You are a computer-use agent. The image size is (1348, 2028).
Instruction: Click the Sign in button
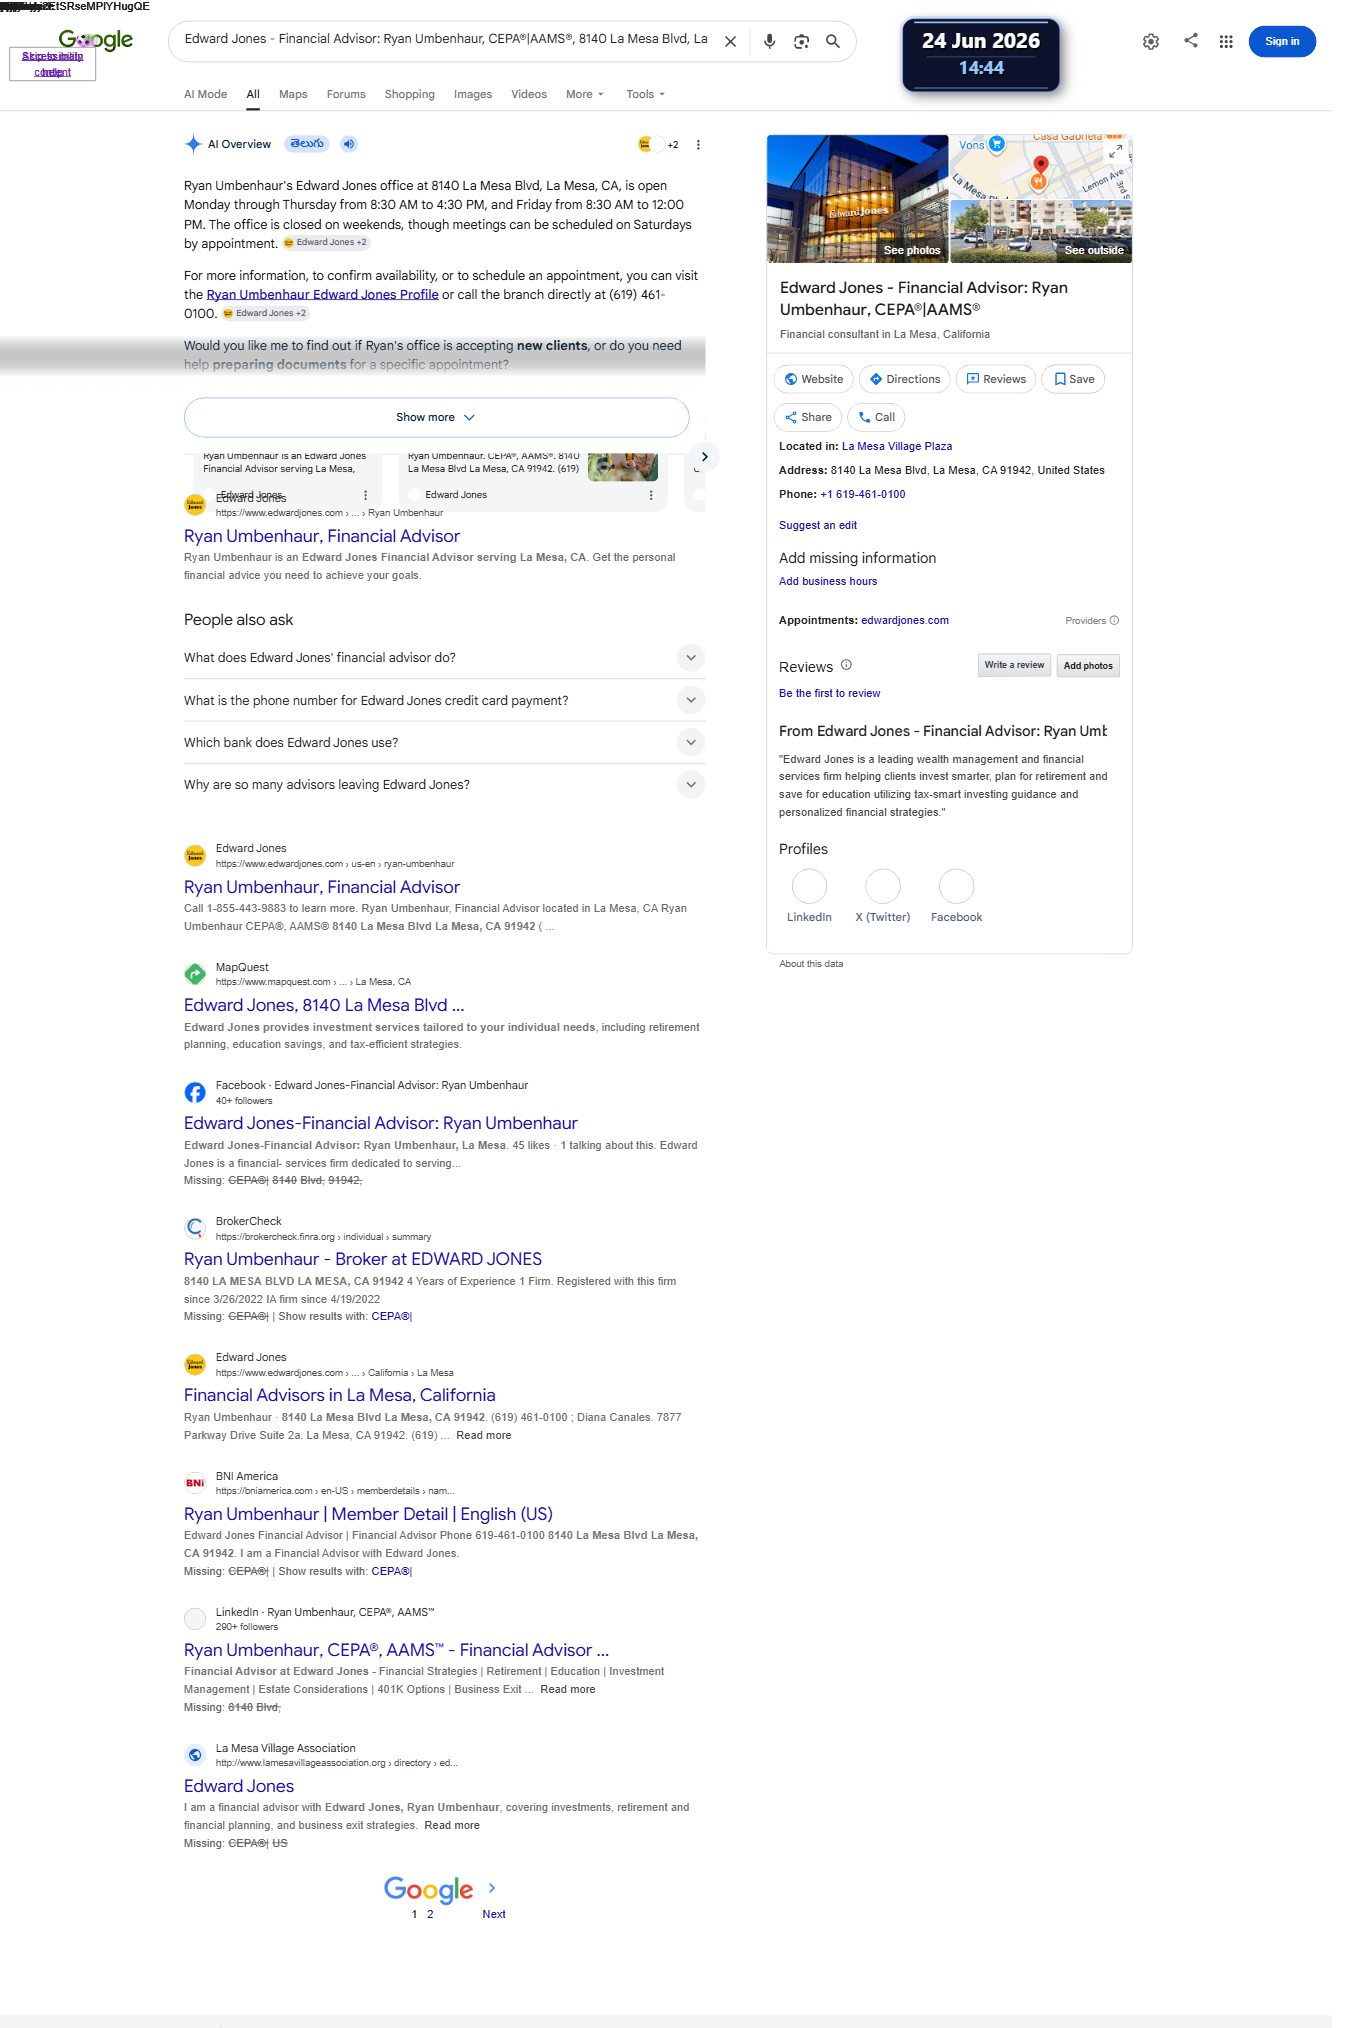(x=1282, y=42)
